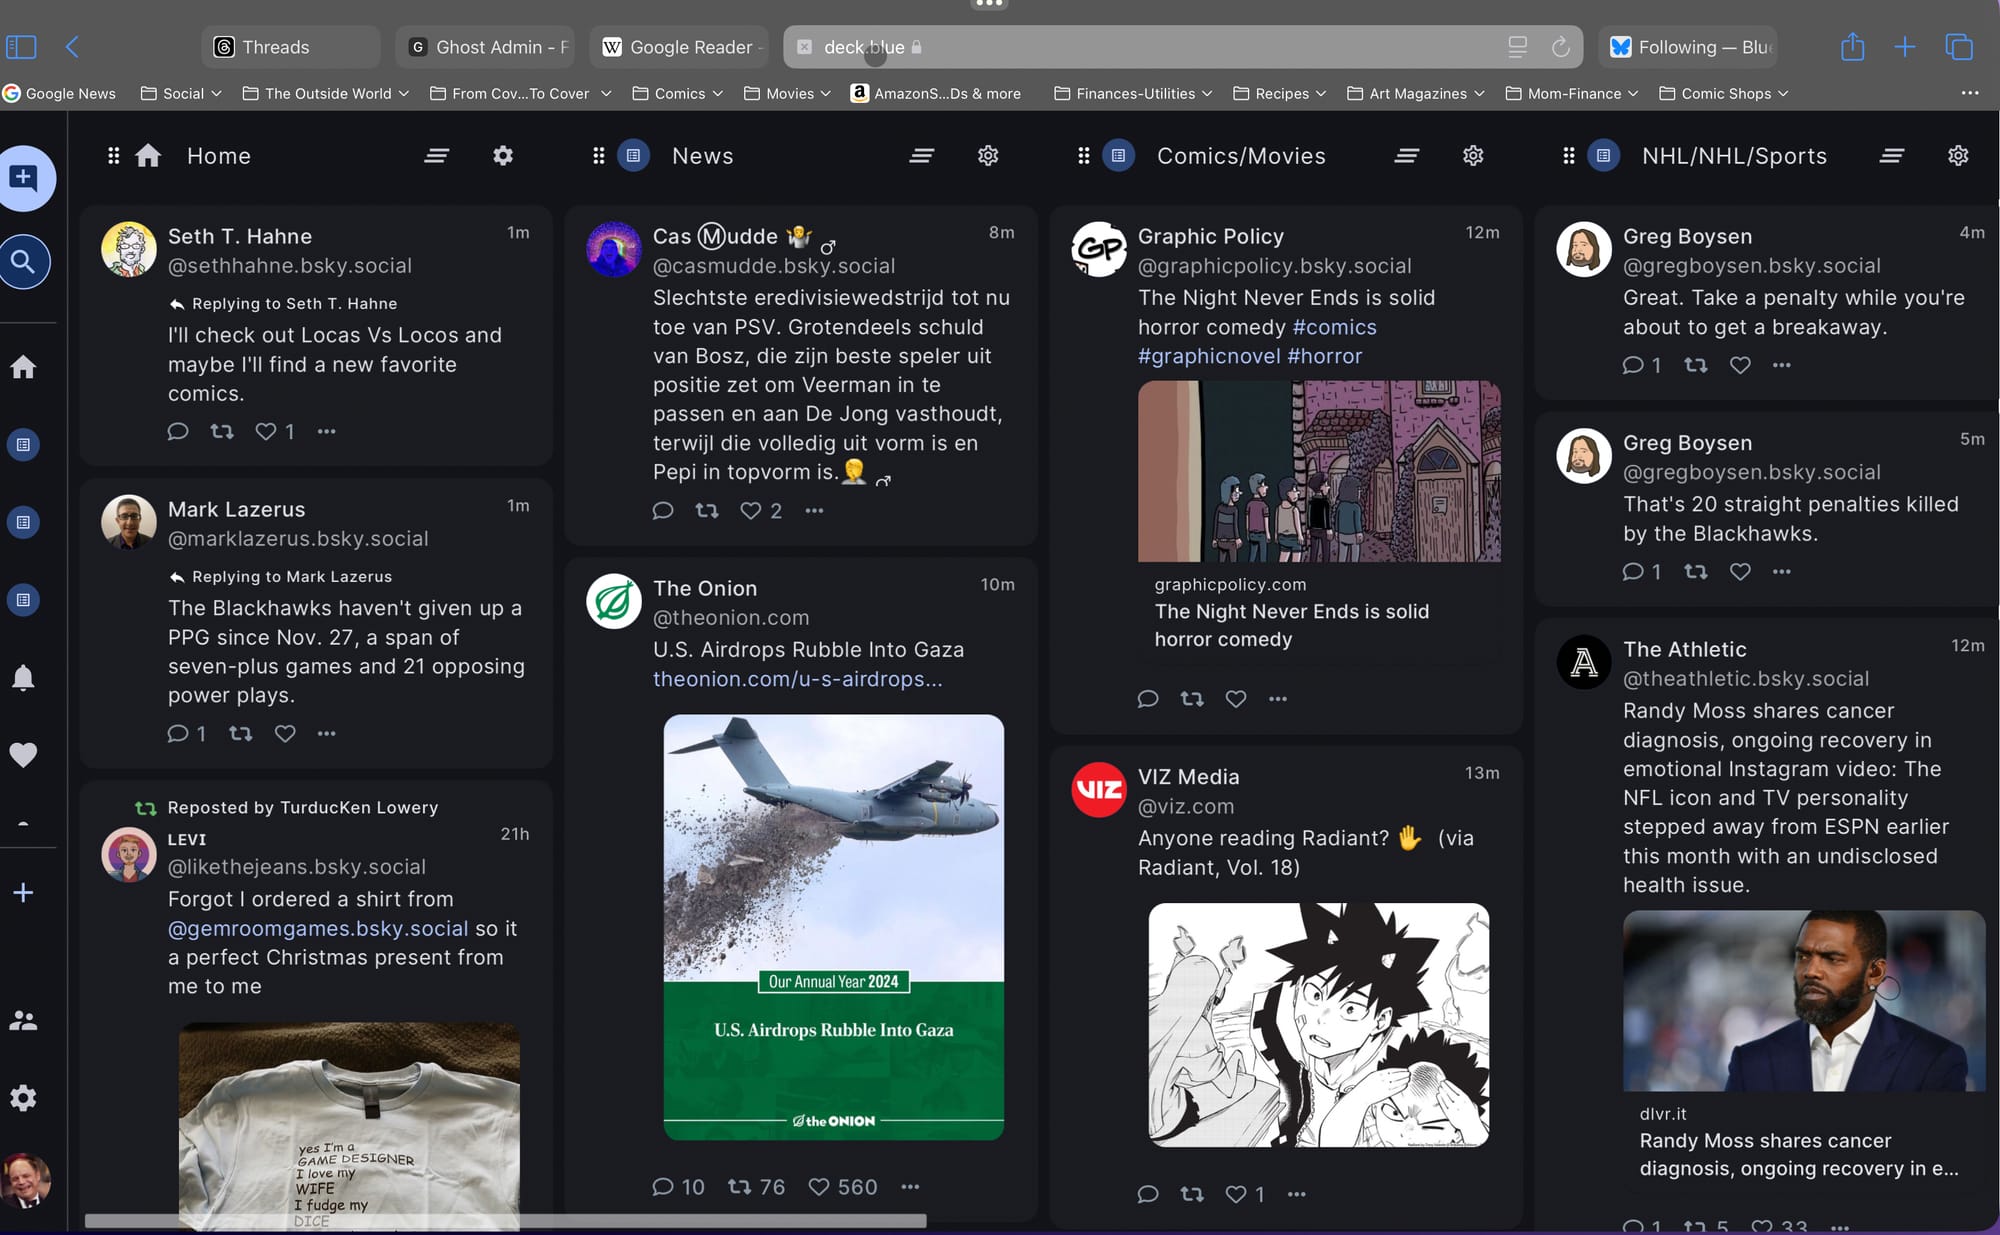The image size is (2000, 1235).
Task: Switch to the Google Reader browser tab
Action: pos(679,47)
